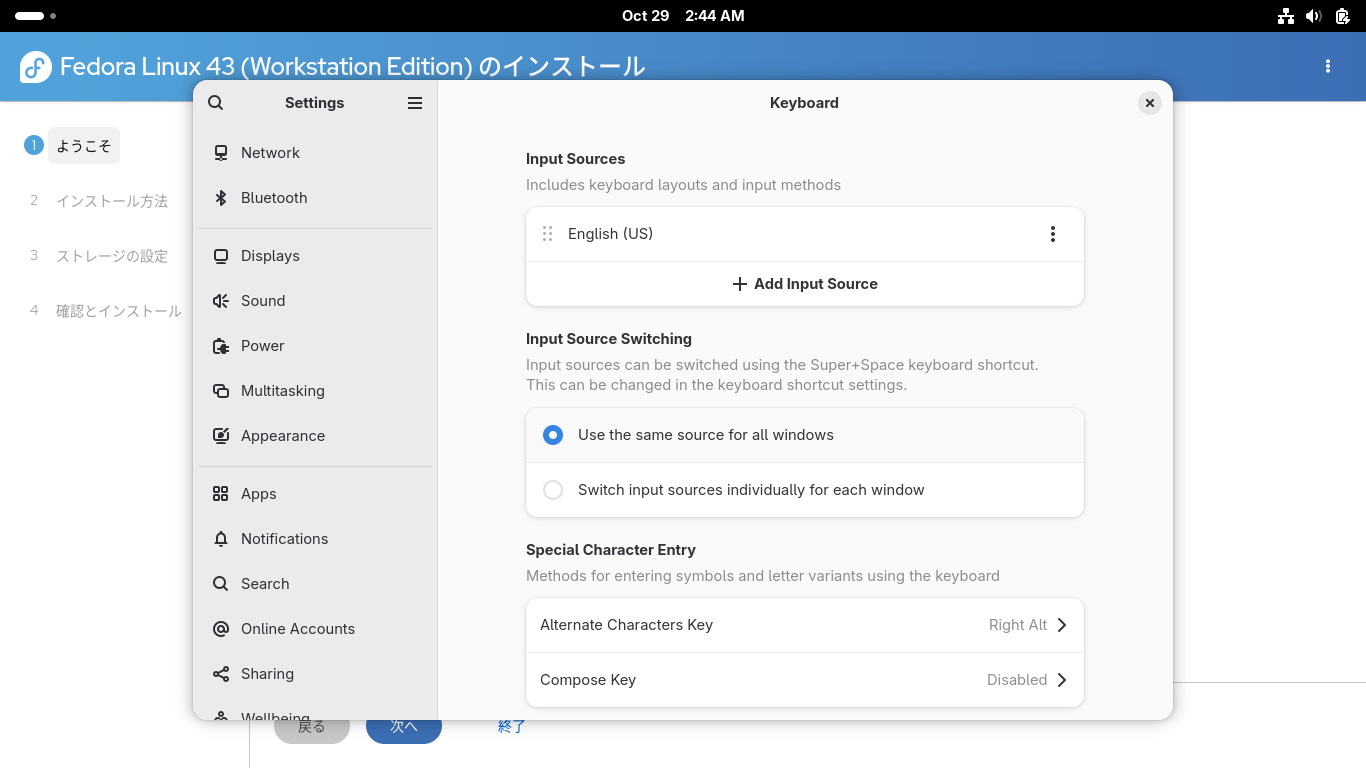The image size is (1366, 768).
Task: Click the Sound speaker icon in sidebar
Action: pos(221,301)
